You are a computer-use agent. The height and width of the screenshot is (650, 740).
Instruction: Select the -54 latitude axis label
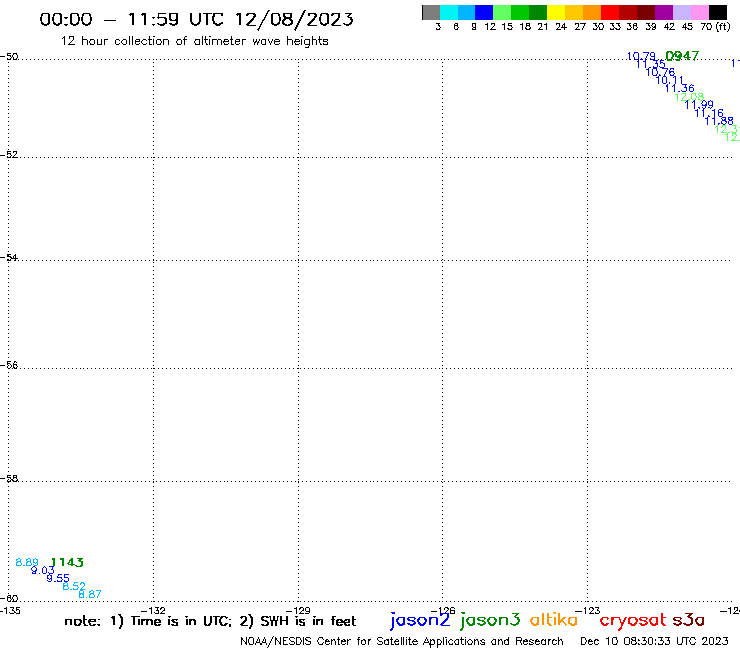tap(9, 258)
